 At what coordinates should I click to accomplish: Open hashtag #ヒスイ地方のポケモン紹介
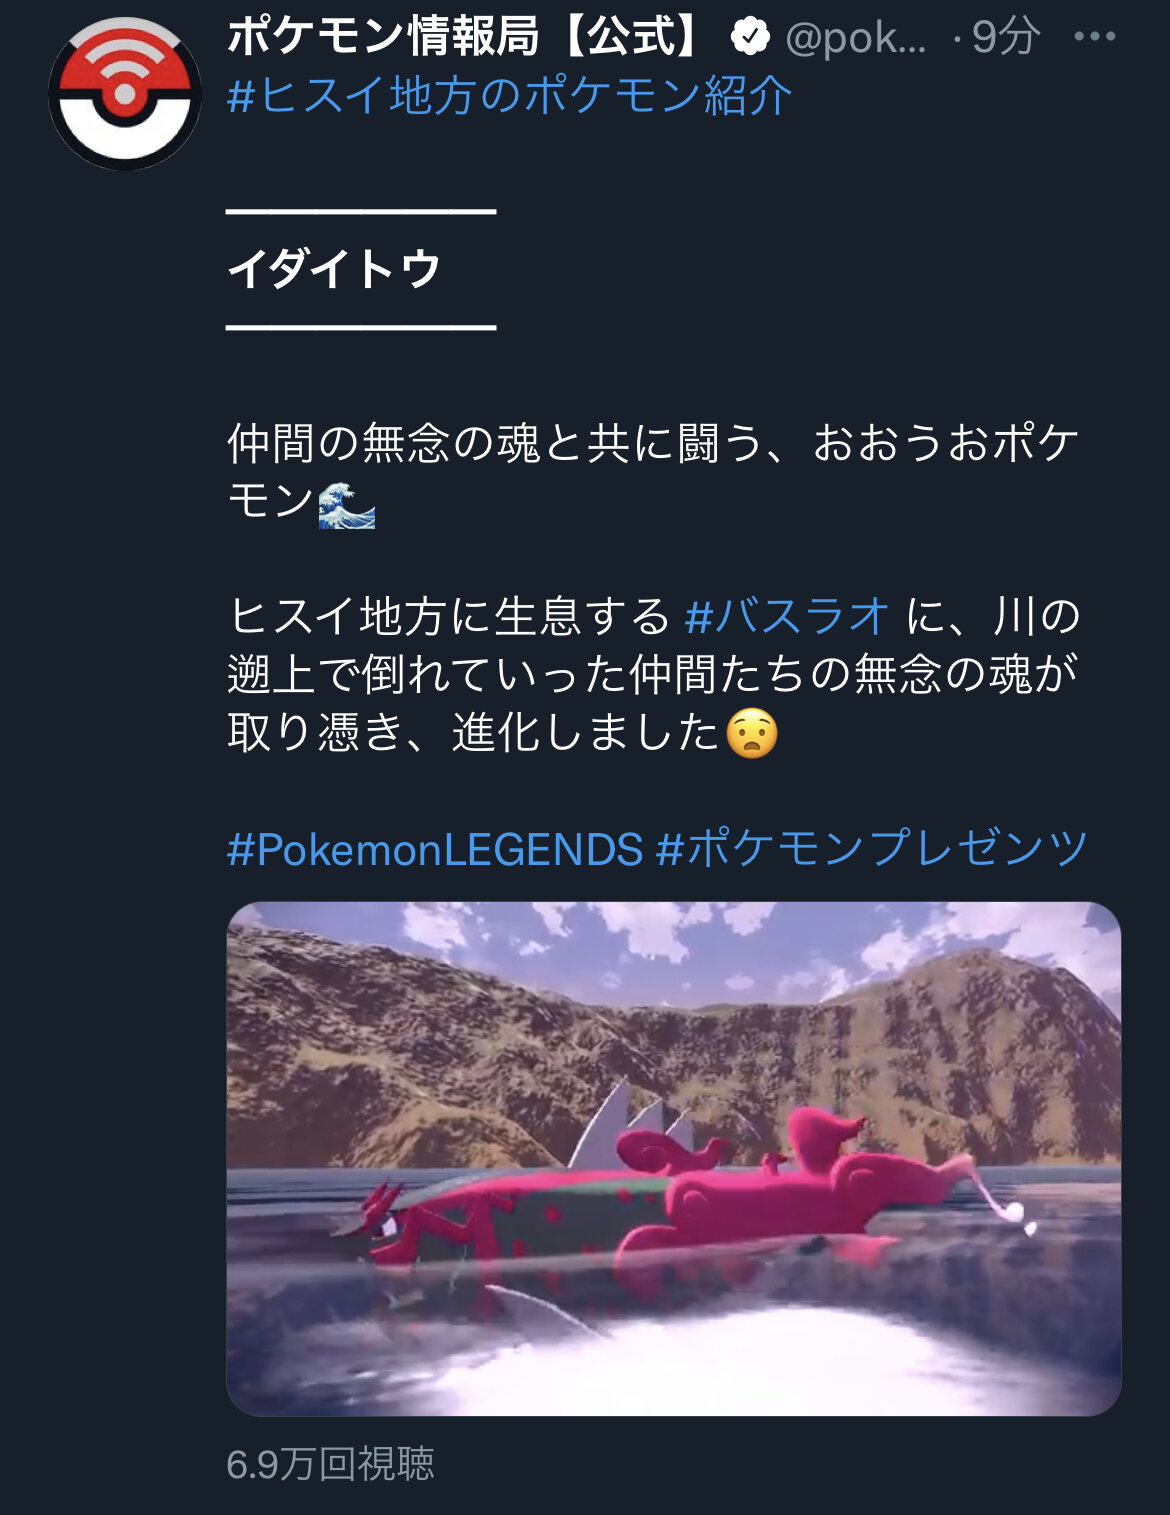510,96
